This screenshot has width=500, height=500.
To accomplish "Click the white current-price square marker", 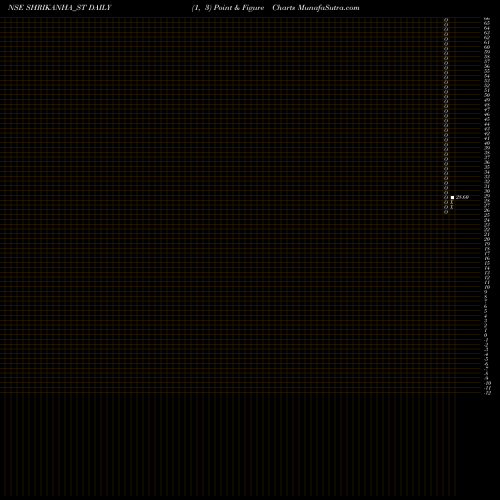I will pos(452,198).
